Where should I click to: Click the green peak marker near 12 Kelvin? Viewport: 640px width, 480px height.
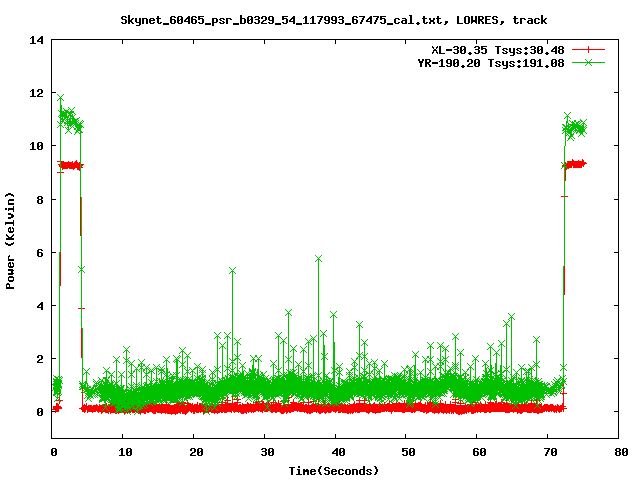point(60,98)
